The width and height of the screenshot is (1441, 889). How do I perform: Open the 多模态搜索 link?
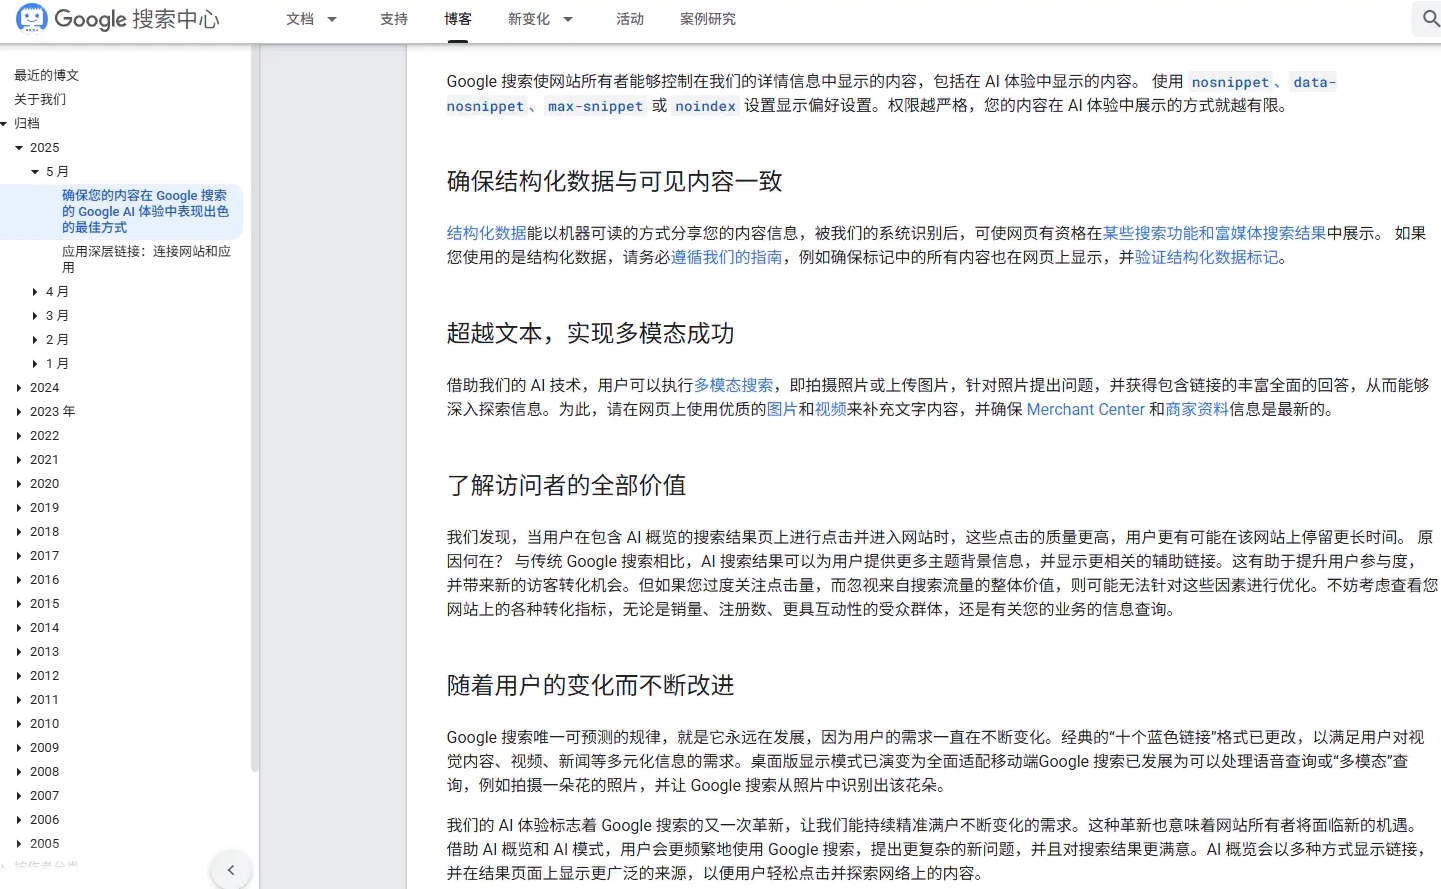tap(733, 385)
